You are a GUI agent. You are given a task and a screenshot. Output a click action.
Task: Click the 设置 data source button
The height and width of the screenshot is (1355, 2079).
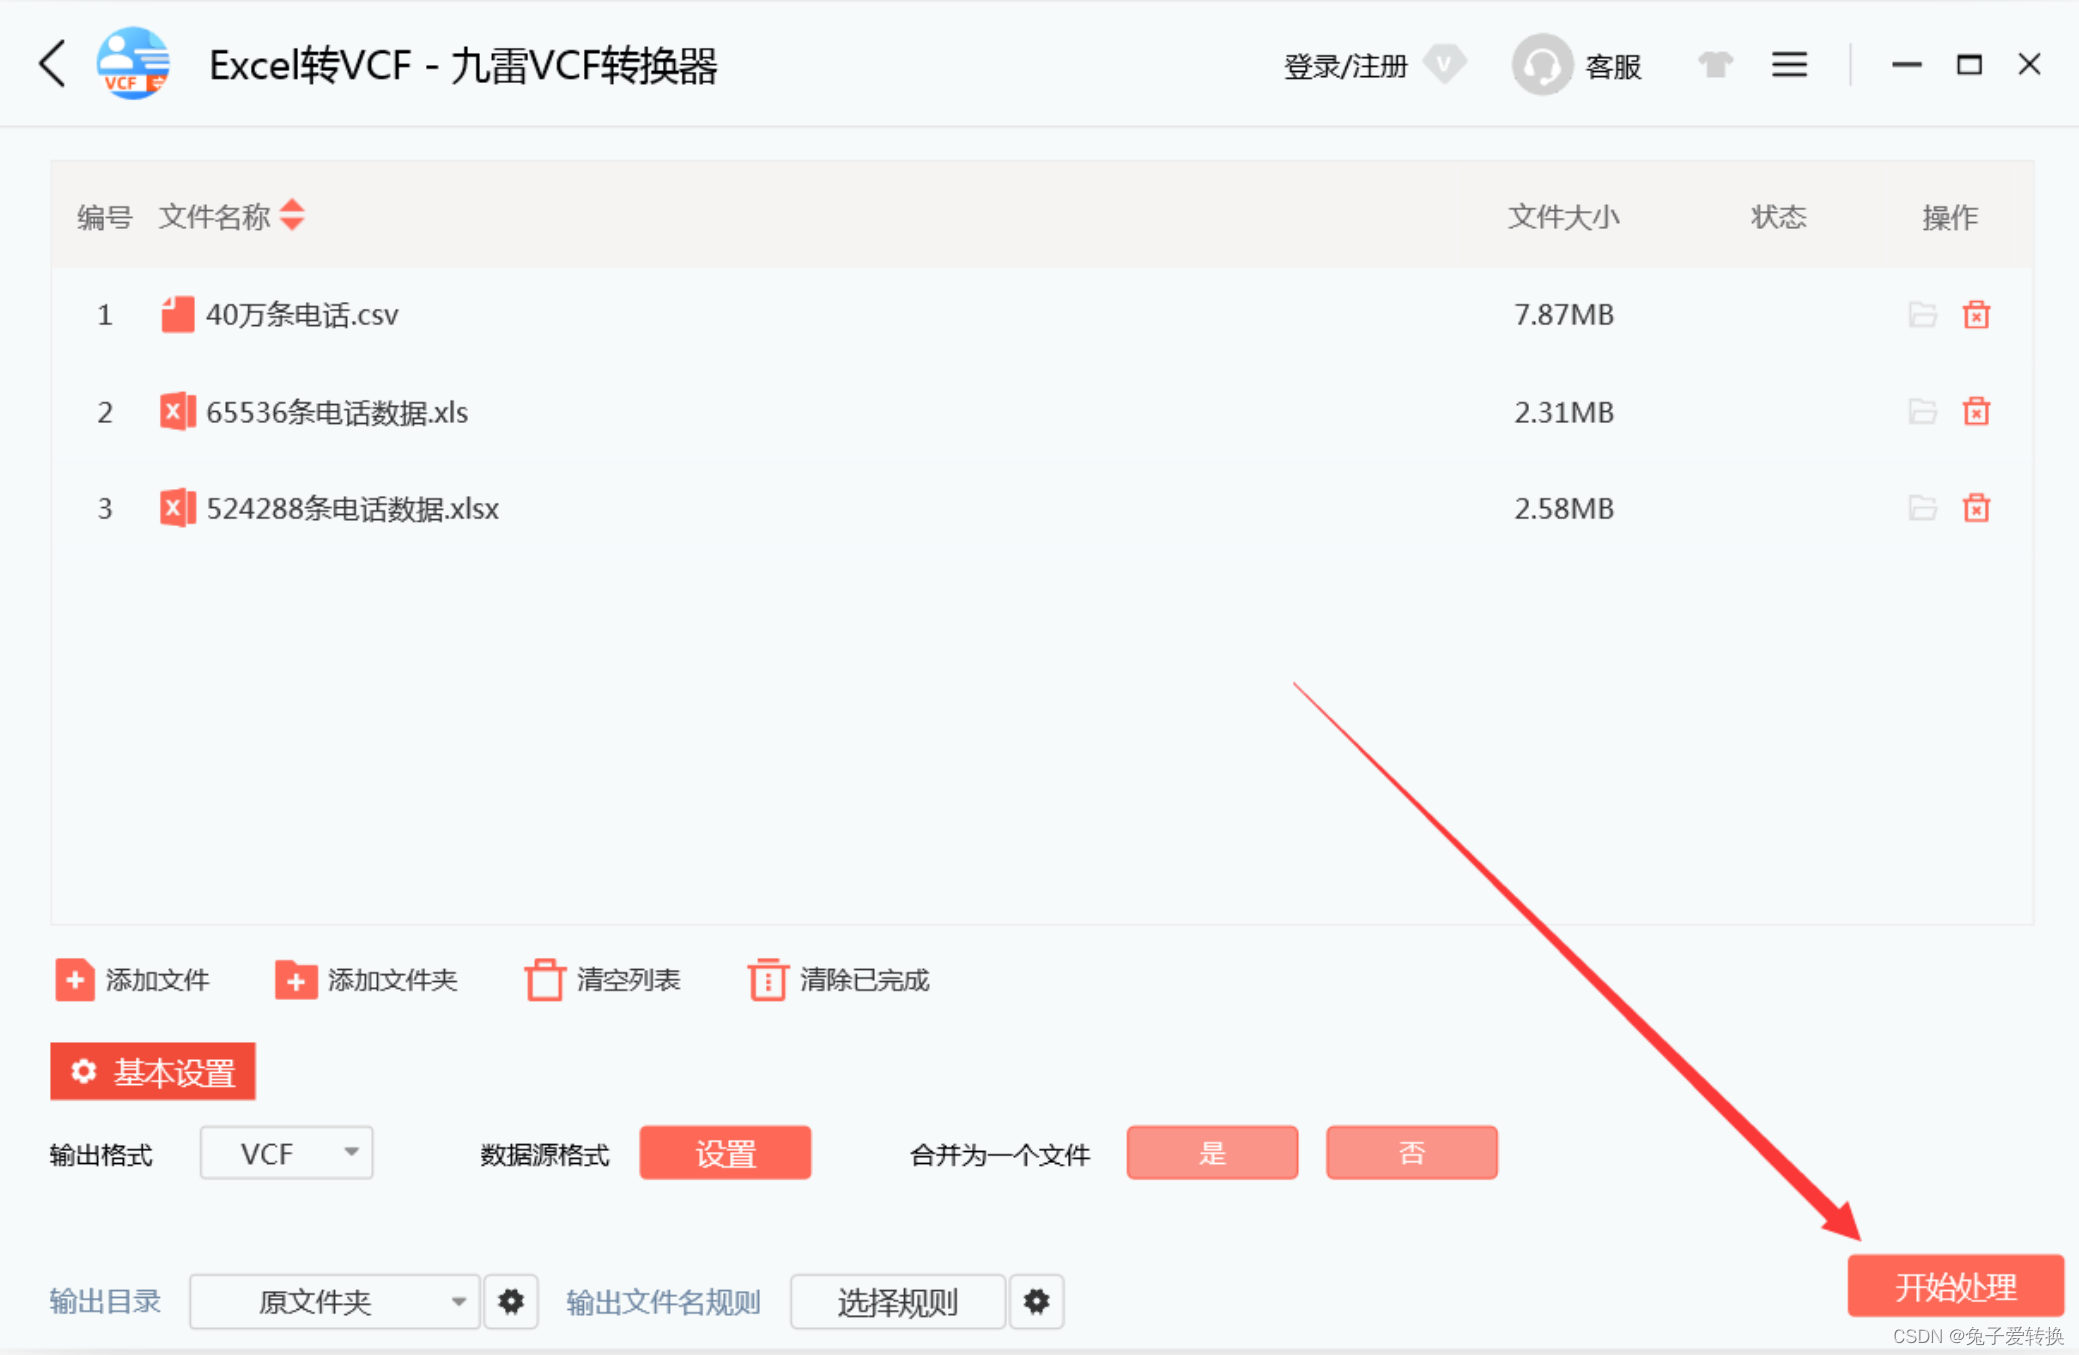[725, 1153]
